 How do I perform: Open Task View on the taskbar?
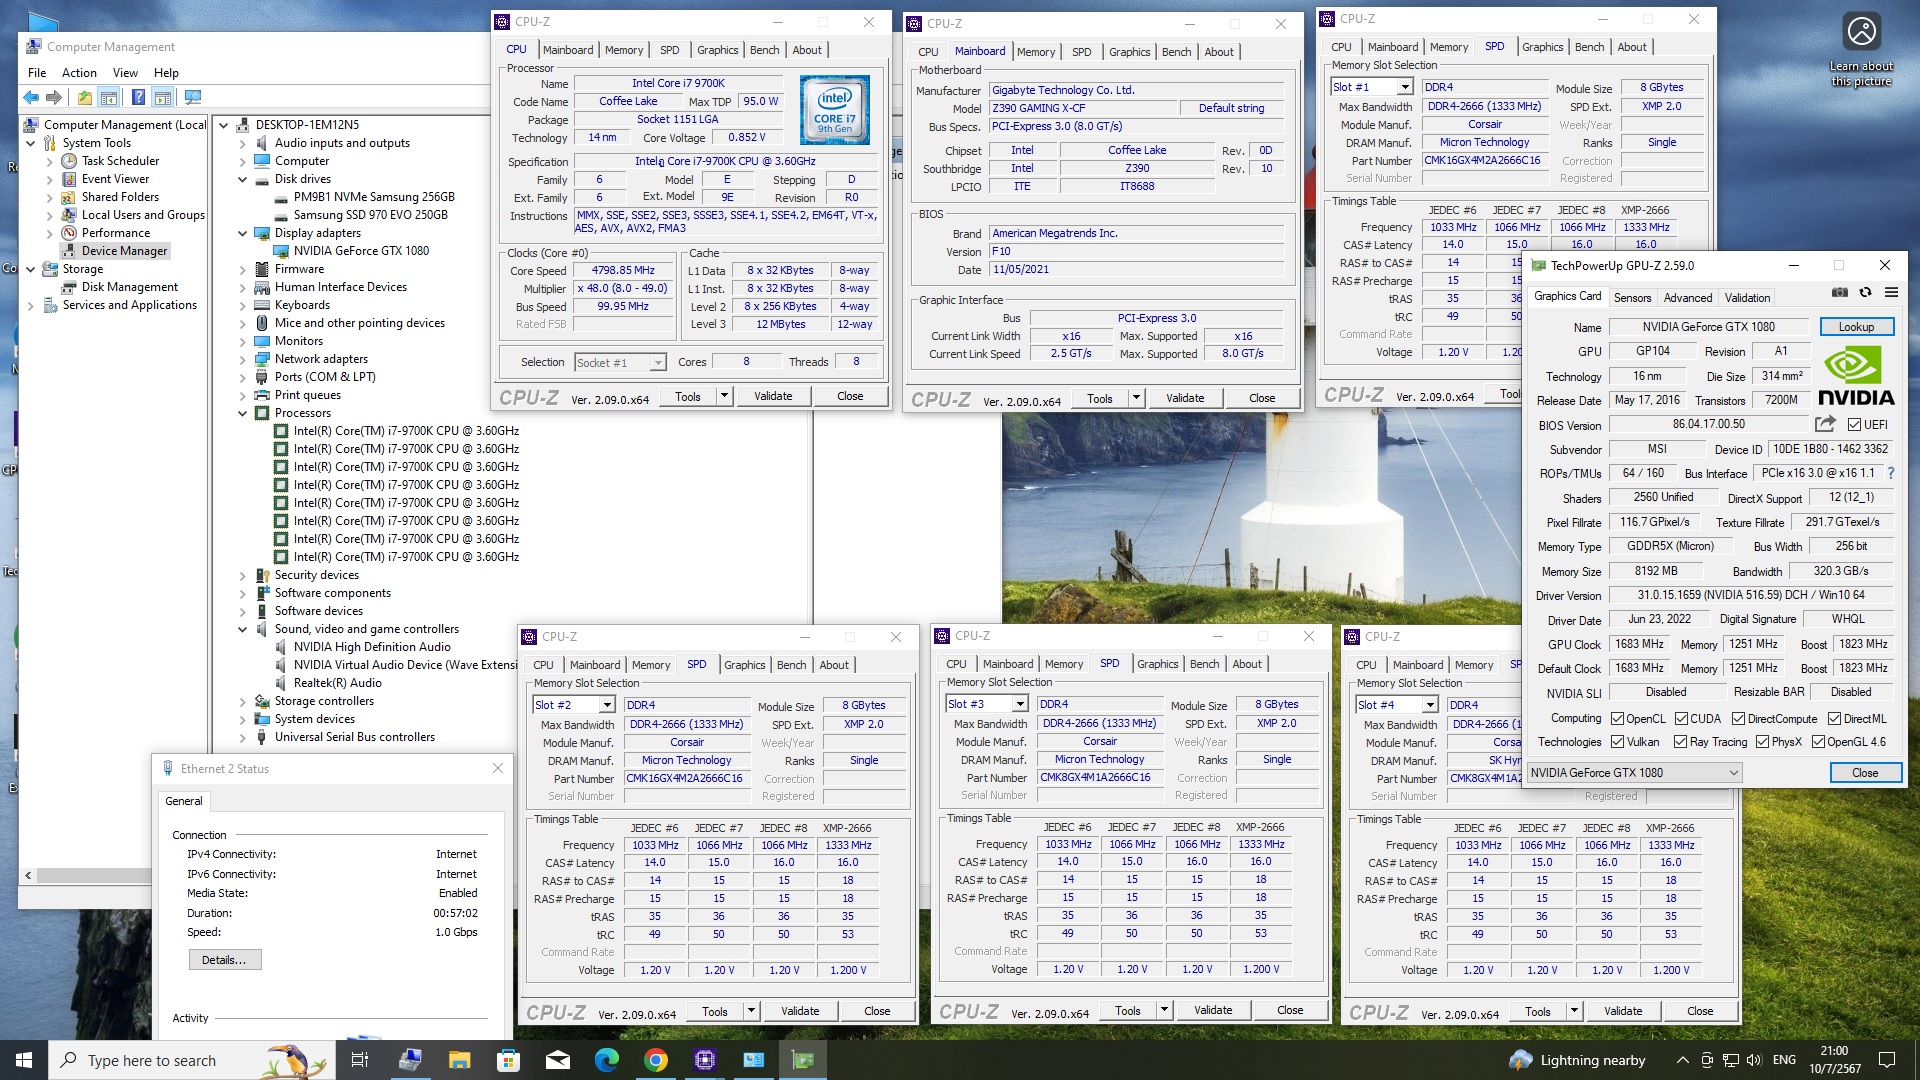pos(360,1060)
